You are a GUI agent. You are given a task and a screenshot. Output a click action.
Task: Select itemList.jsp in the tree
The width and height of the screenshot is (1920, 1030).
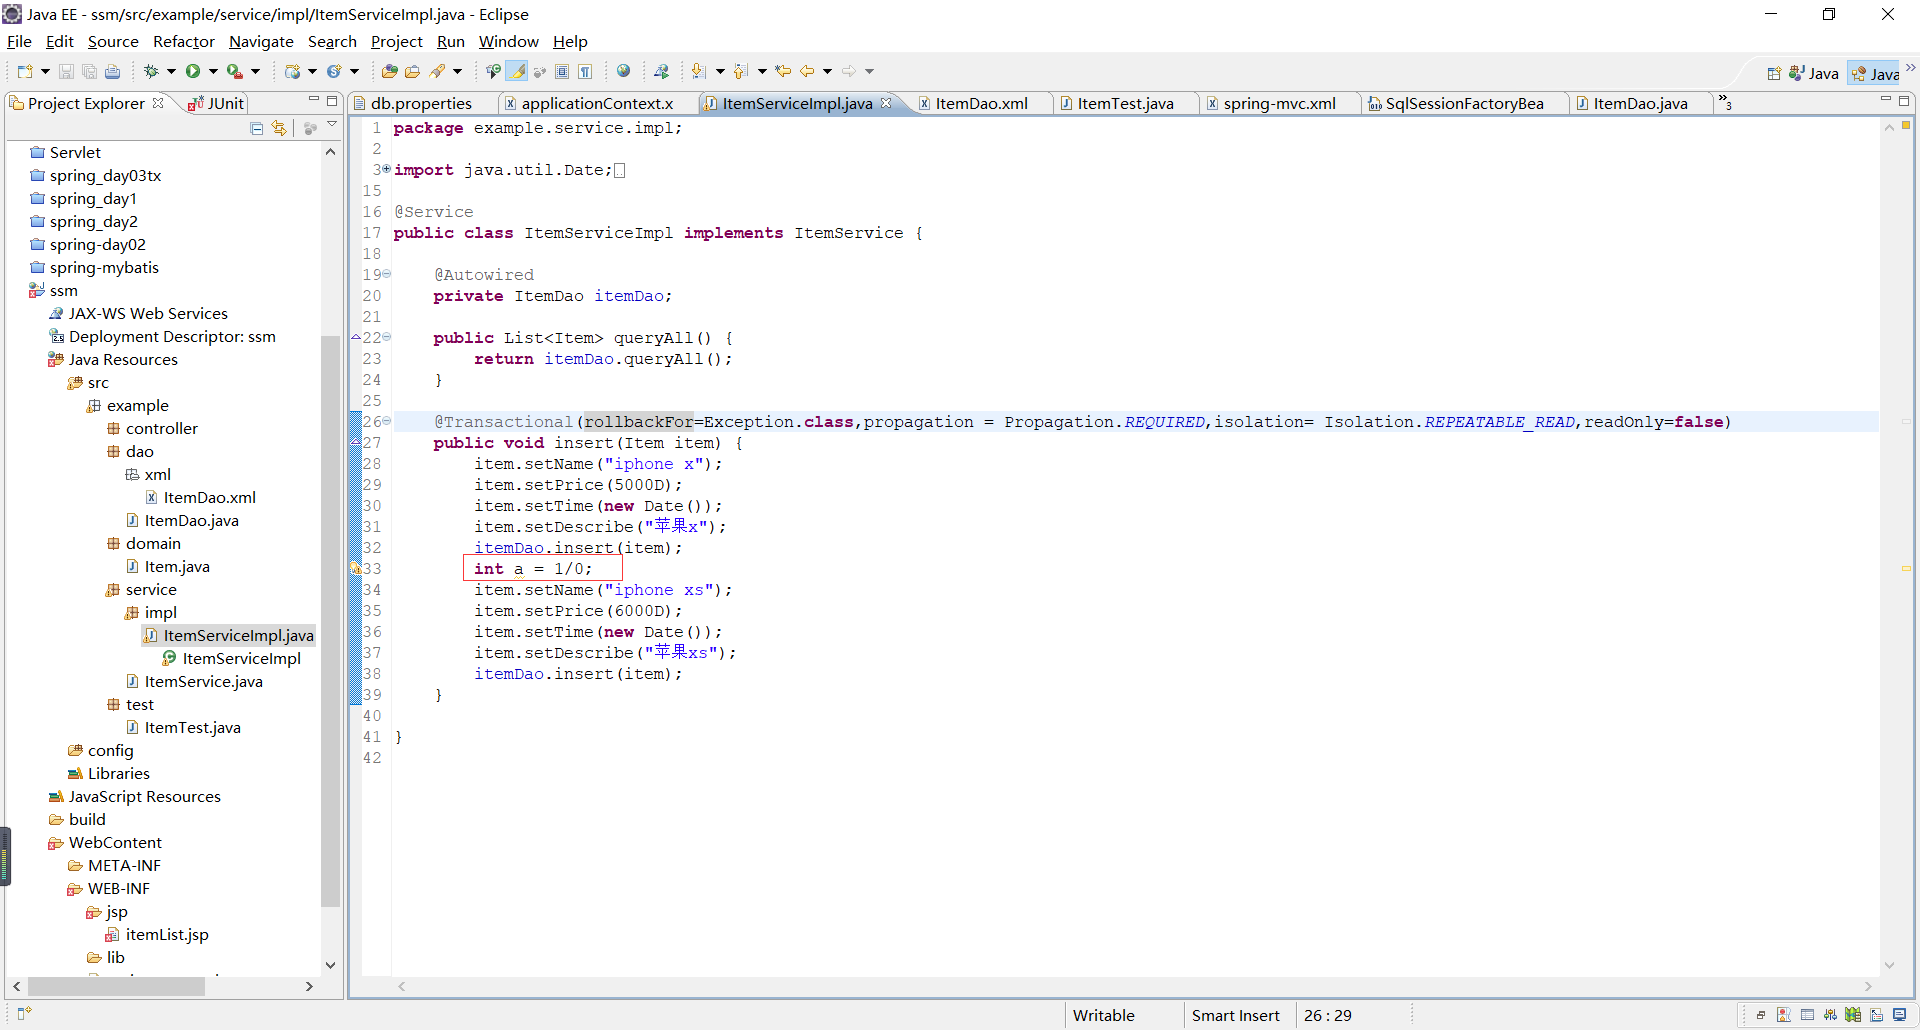click(167, 934)
